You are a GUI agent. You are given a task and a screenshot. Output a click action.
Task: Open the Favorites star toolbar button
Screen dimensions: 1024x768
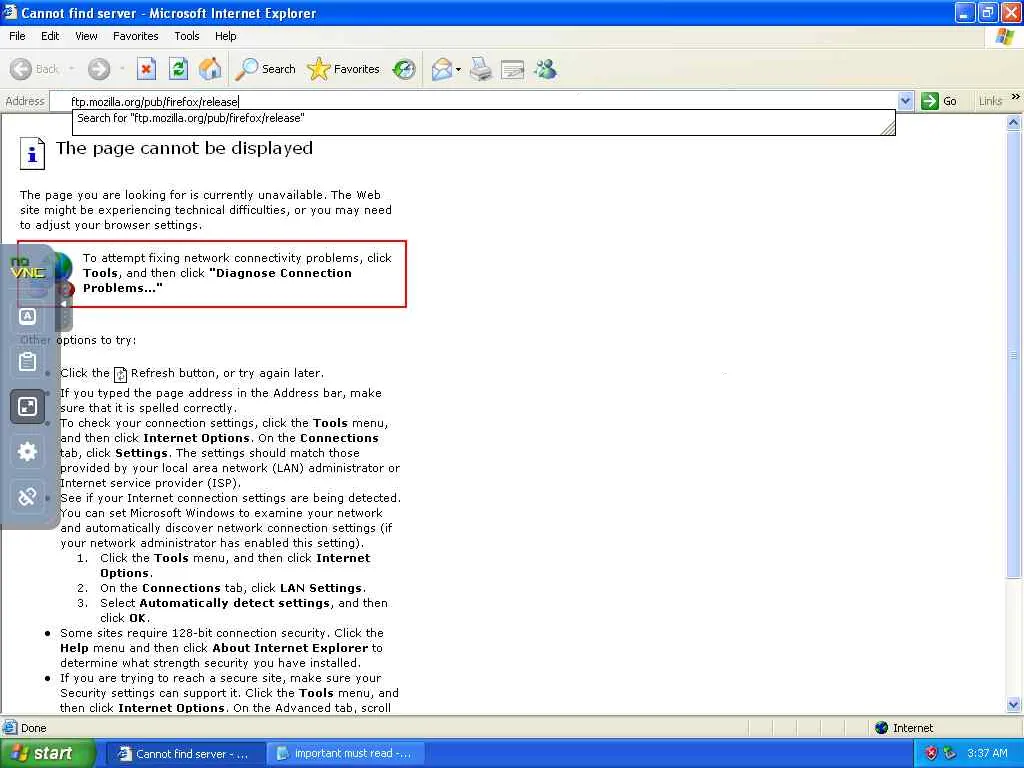coord(344,69)
